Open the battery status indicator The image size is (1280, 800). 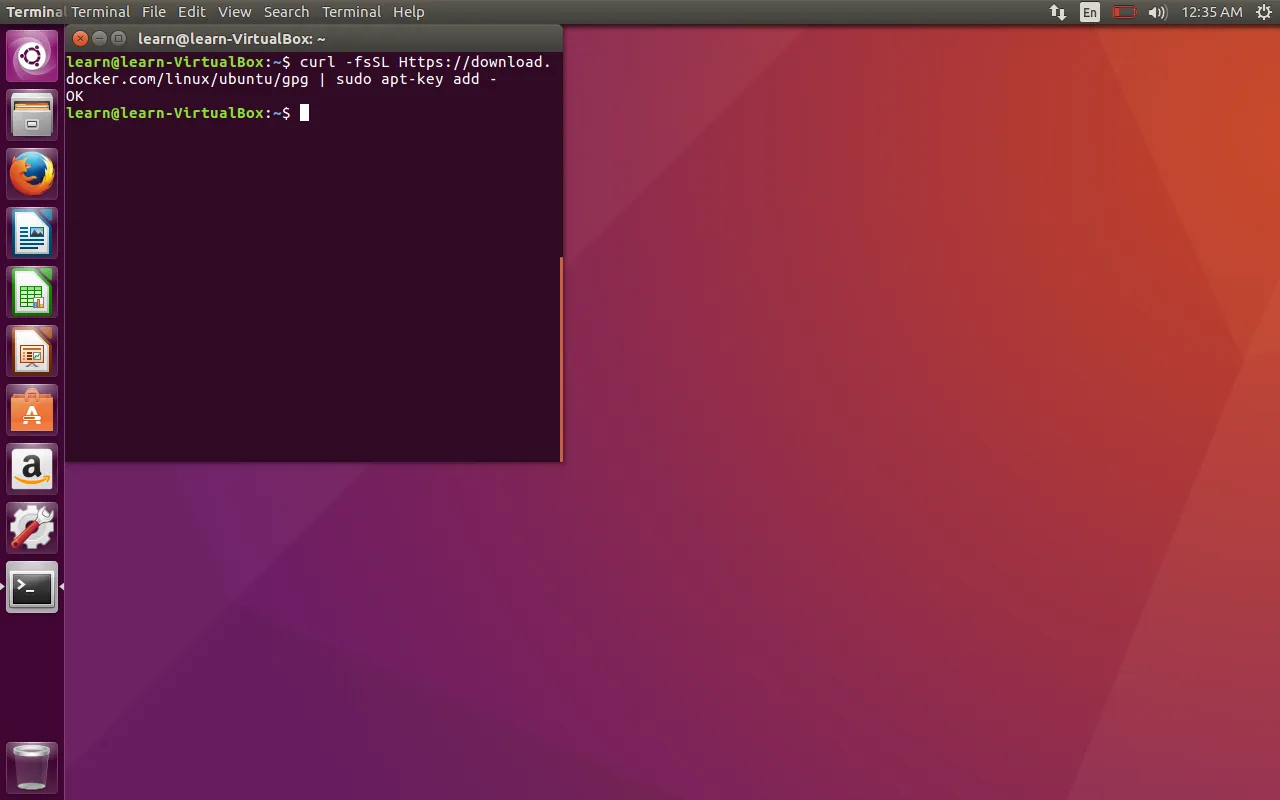click(x=1125, y=12)
